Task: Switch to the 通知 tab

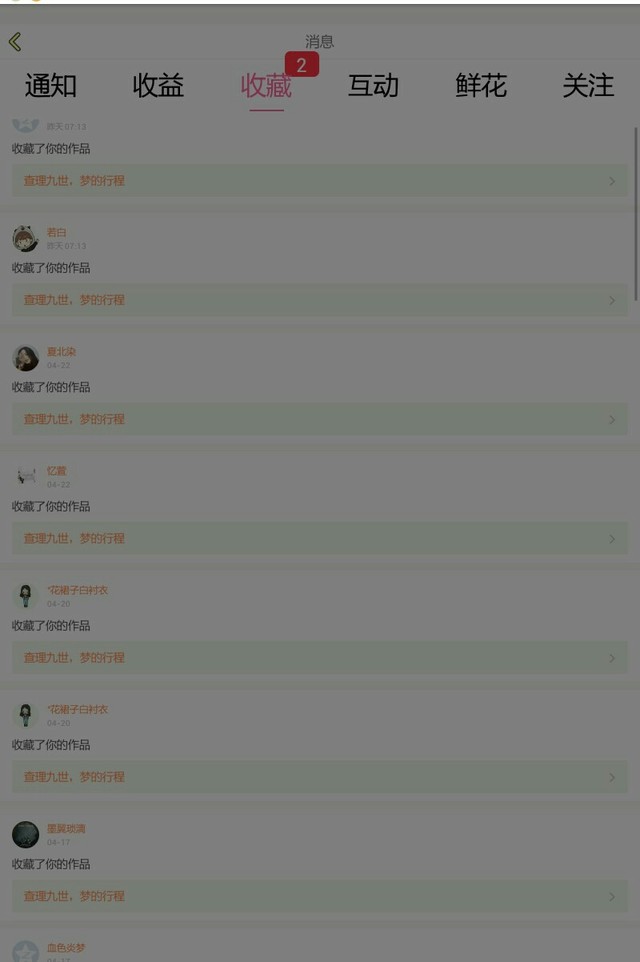Action: [50, 85]
